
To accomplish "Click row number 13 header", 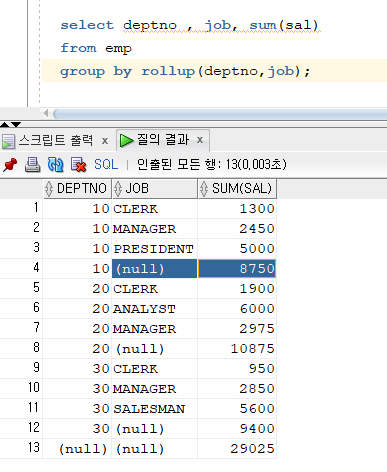I will point(21,448).
